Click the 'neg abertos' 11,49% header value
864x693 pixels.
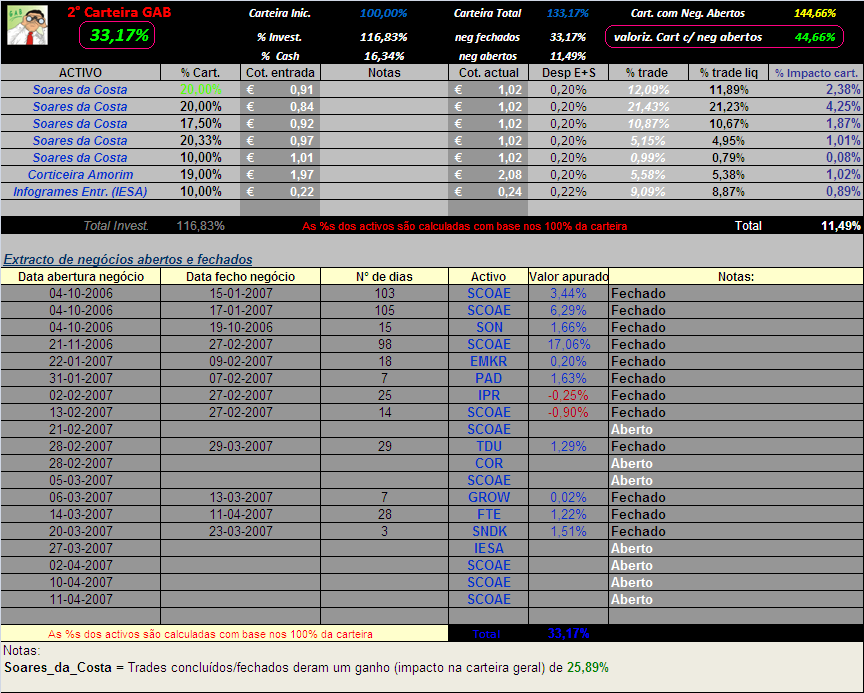568,56
